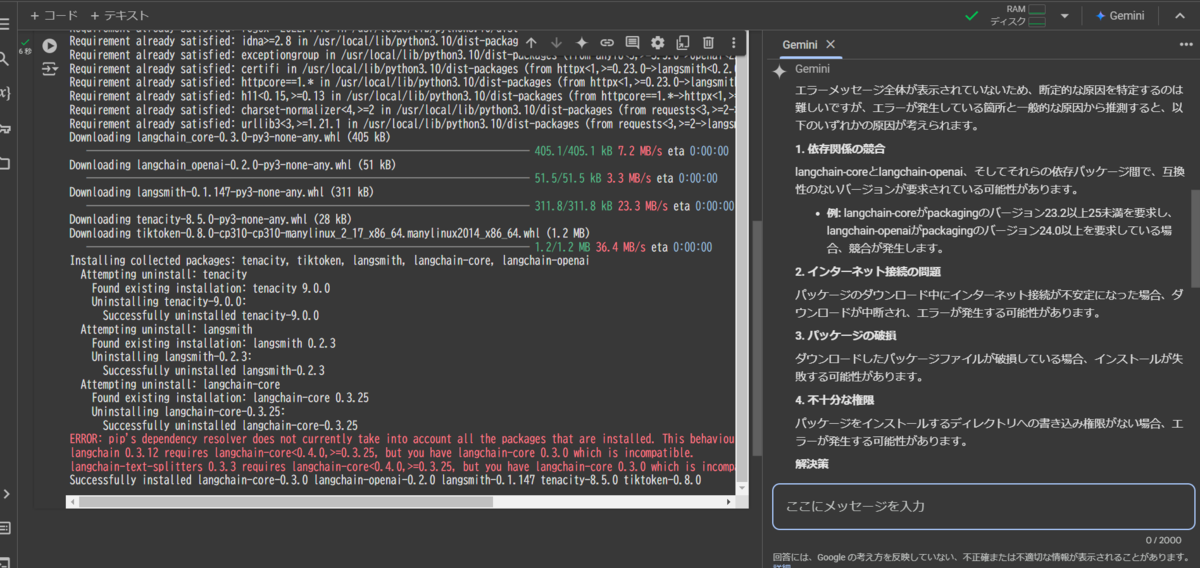Open the files folder icon in sidebar
The width and height of the screenshot is (1200, 568).
click(5, 163)
